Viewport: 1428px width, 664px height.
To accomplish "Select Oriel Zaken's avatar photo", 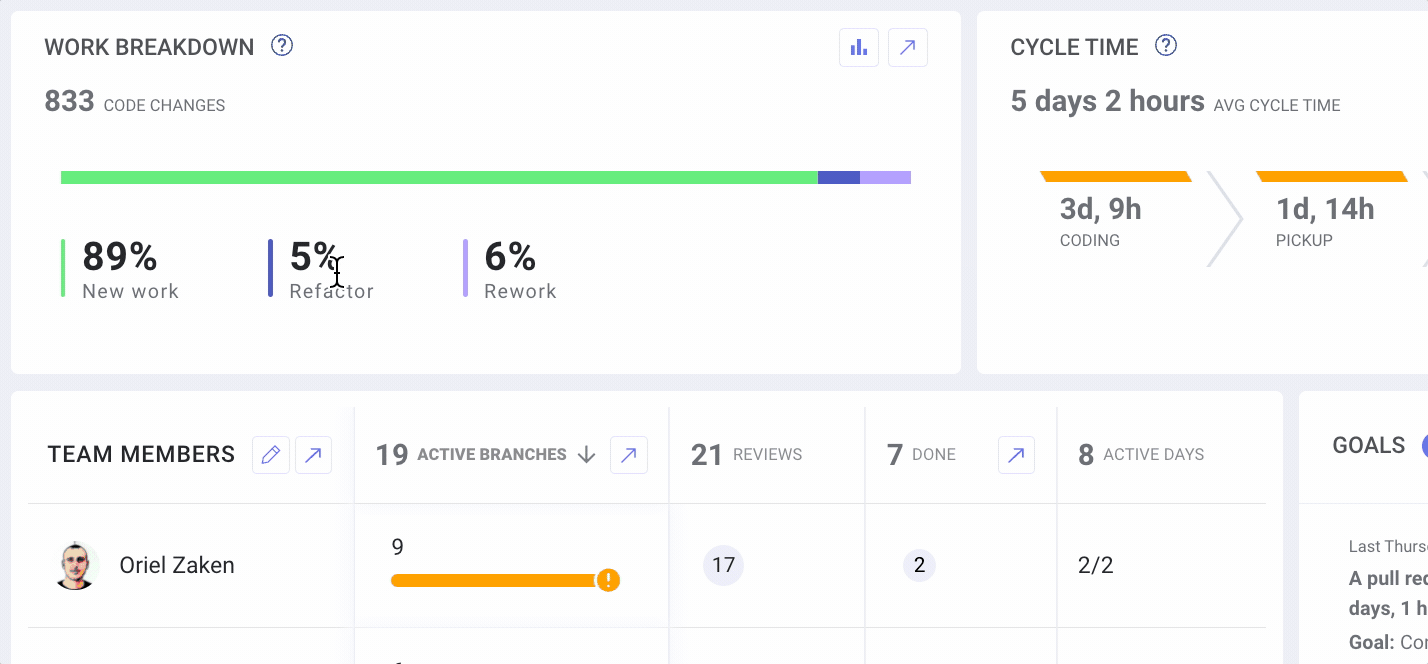I will 75,564.
